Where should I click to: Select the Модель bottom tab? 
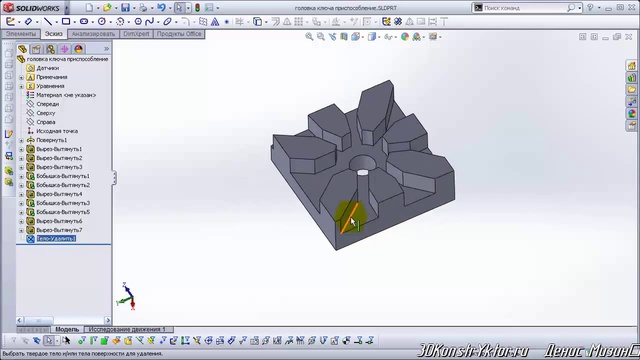point(67,329)
